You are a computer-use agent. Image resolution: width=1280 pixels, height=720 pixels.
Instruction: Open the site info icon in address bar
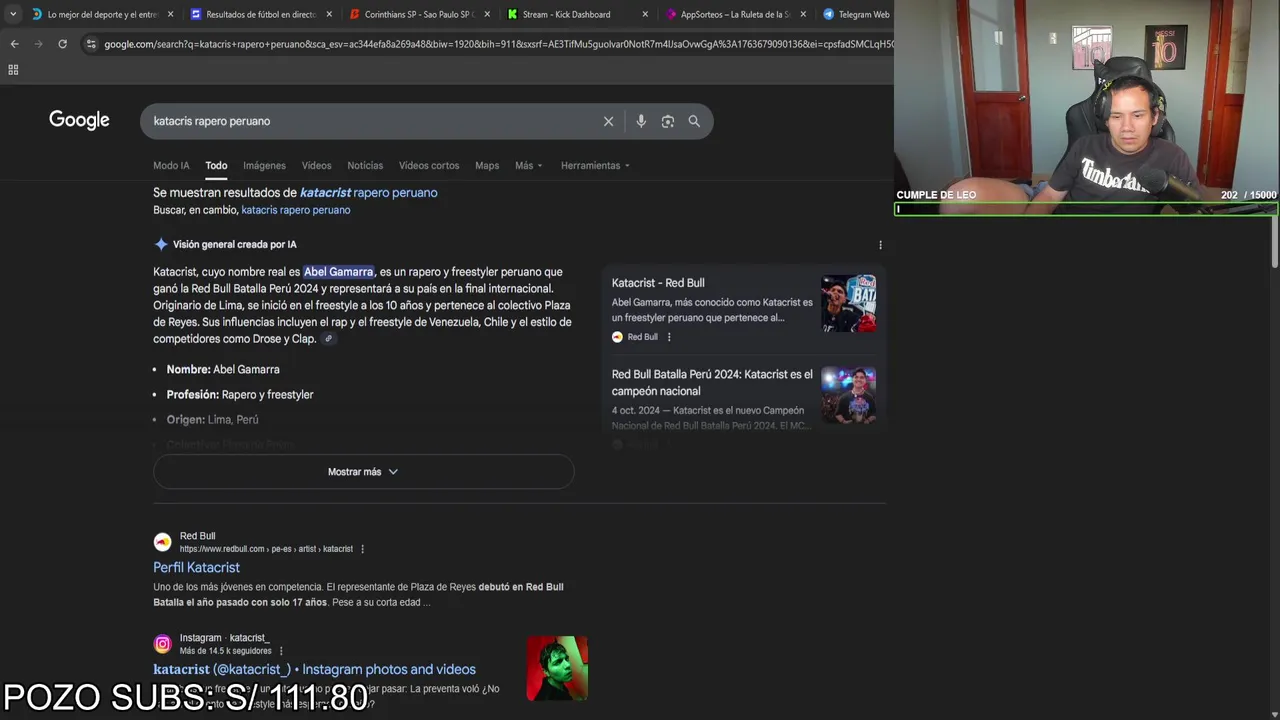click(91, 44)
